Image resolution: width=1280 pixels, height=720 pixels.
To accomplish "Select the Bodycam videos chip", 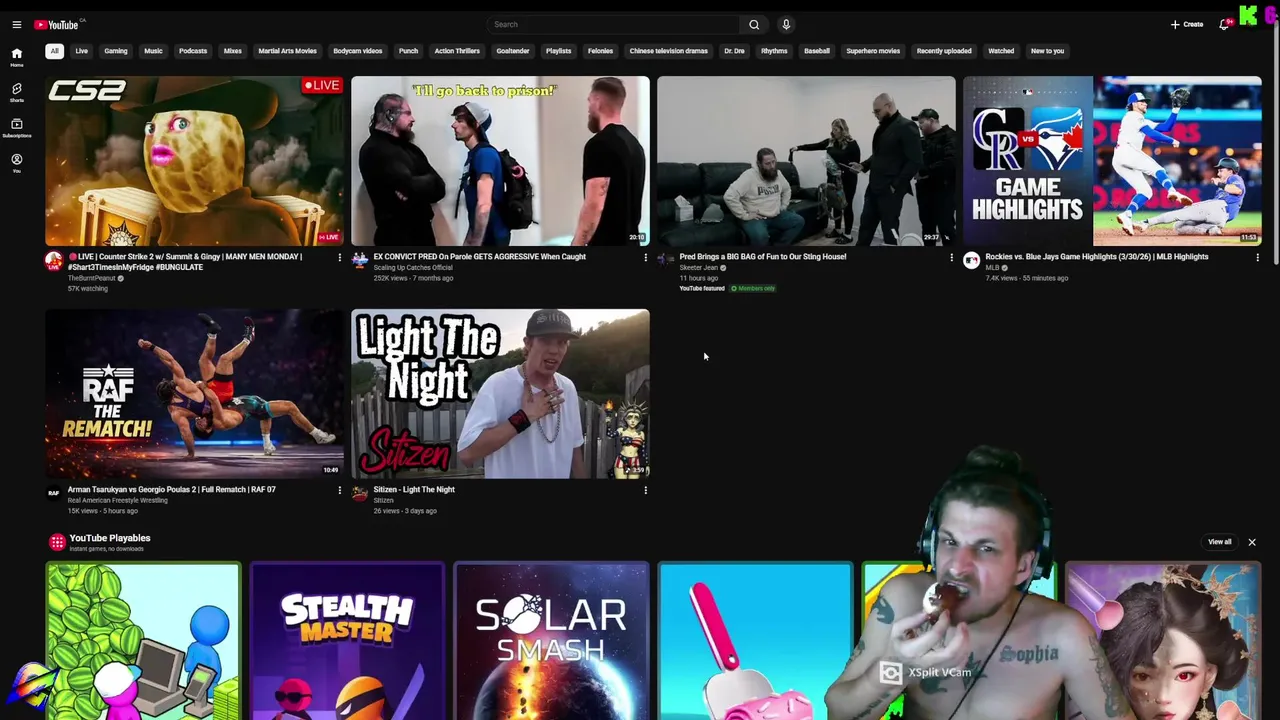I will point(358,51).
